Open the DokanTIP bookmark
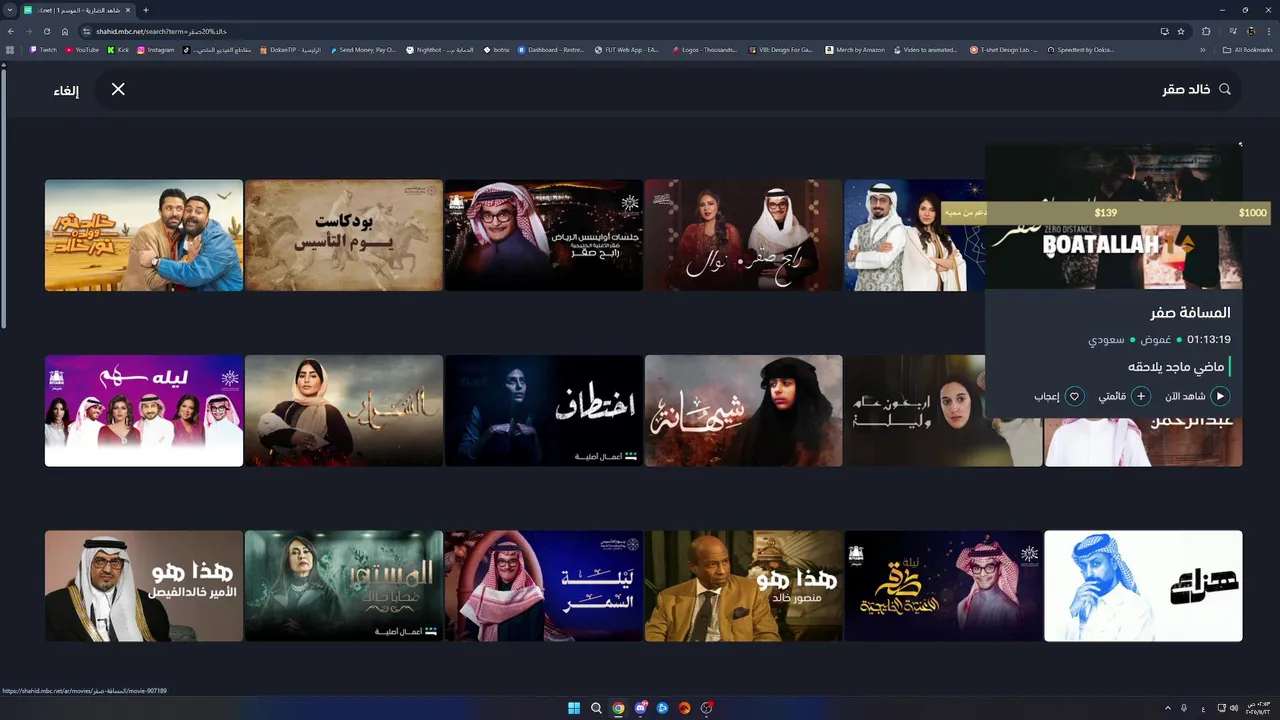The height and width of the screenshot is (720, 1280). click(x=290, y=49)
